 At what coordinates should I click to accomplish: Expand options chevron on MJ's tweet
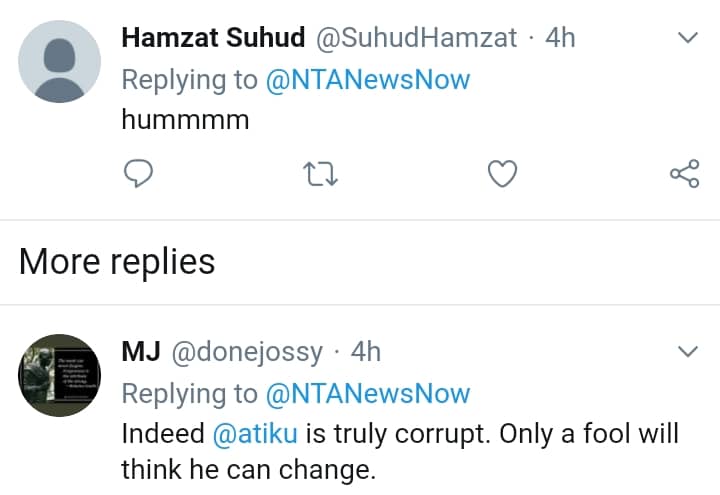click(x=687, y=351)
